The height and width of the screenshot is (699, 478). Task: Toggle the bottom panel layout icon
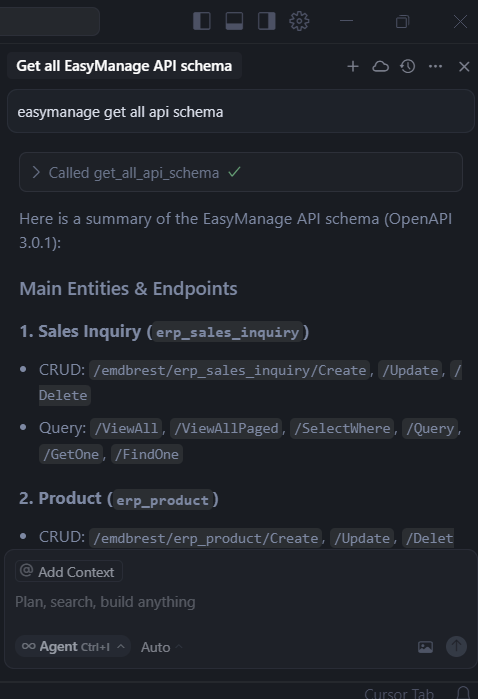coord(234,21)
